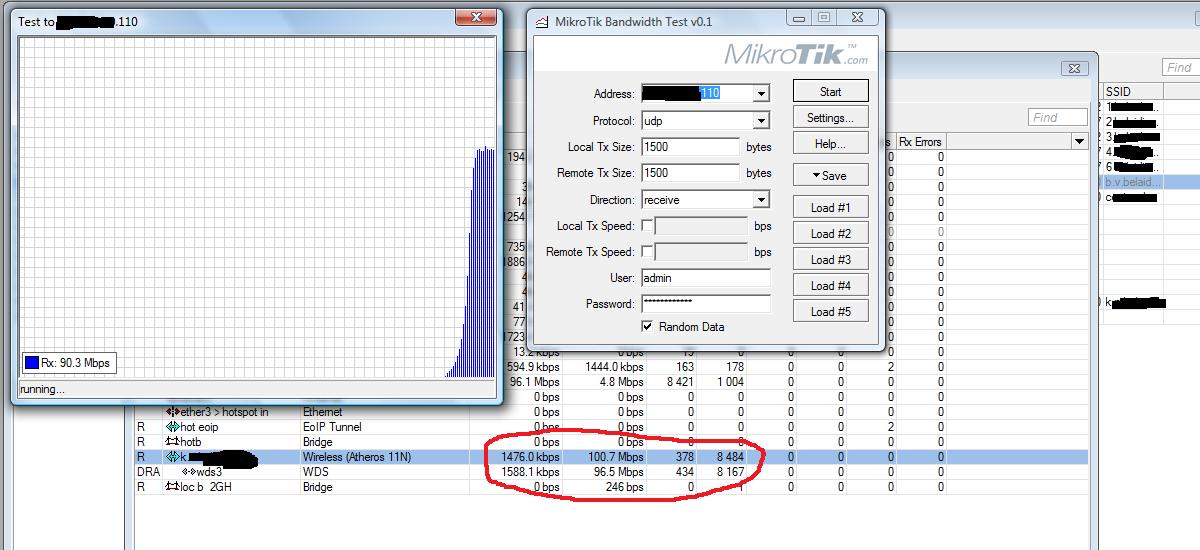The height and width of the screenshot is (550, 1200).
Task: Click the hot eoip tunnel icon
Action: [172, 427]
